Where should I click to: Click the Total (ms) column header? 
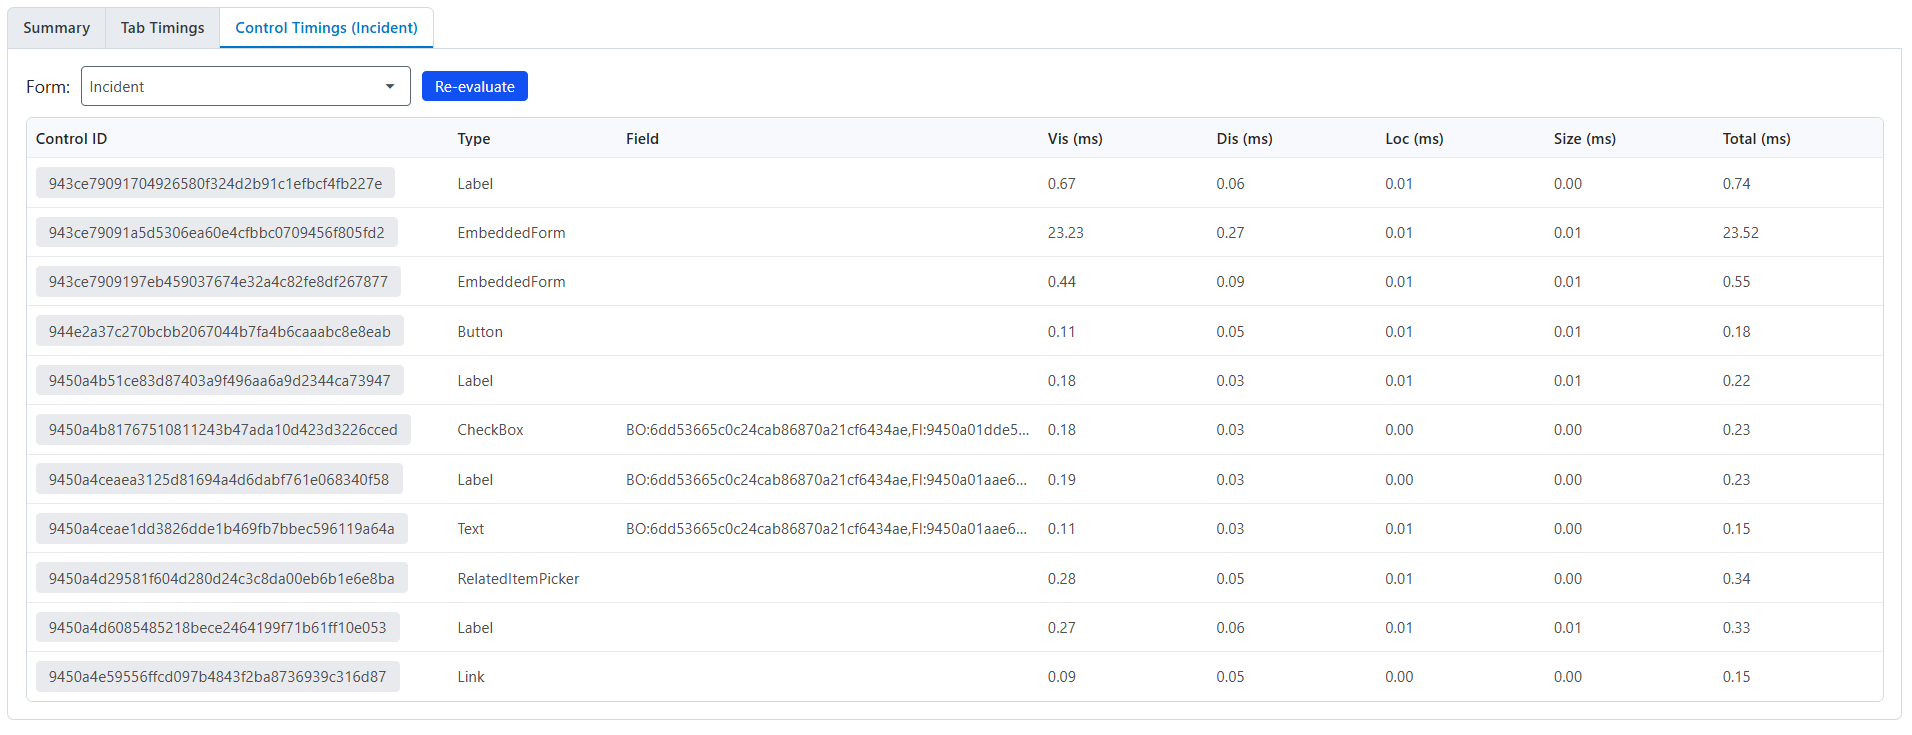point(1756,139)
